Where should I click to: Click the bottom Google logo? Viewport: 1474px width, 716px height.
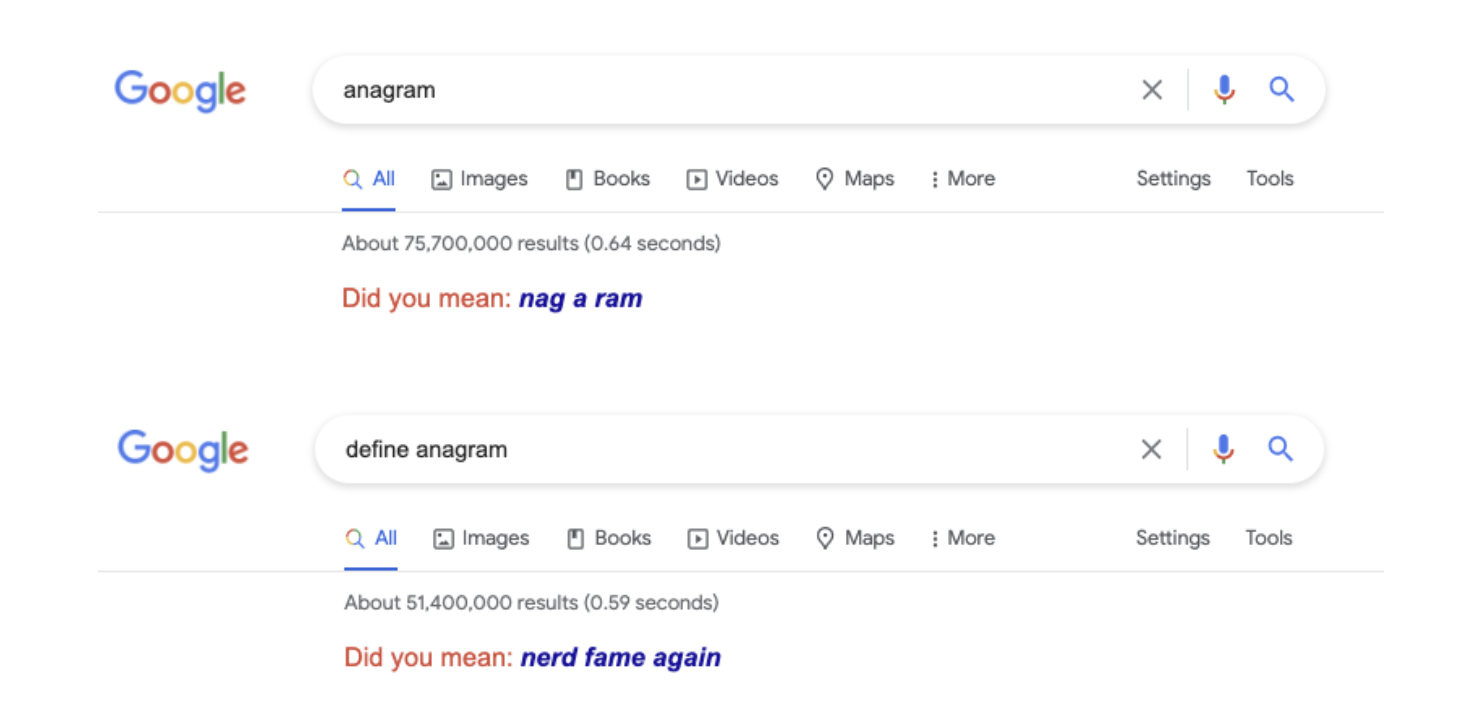click(183, 450)
